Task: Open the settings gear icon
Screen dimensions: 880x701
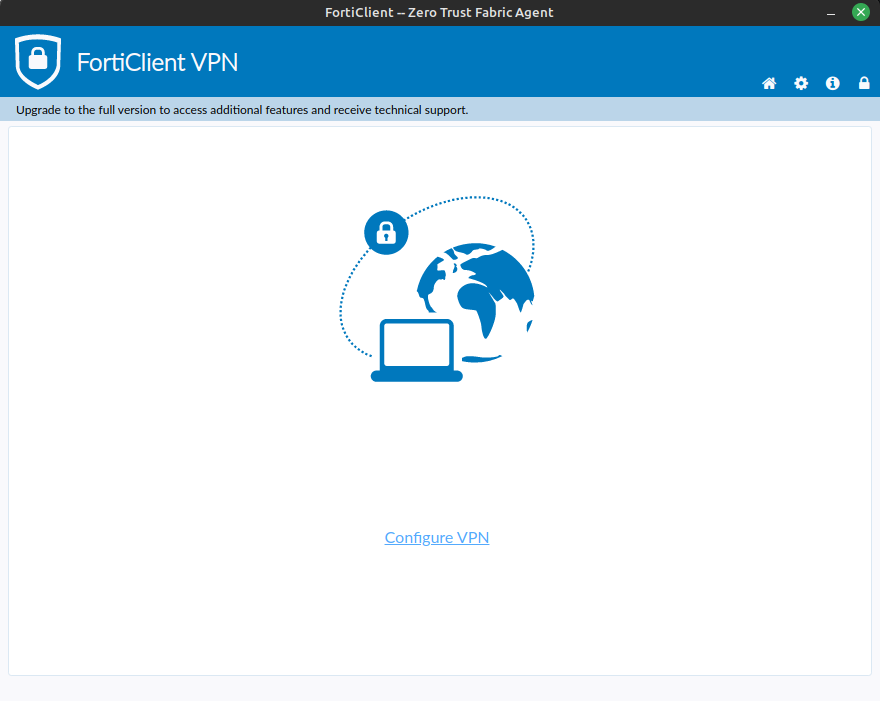Action: point(801,84)
